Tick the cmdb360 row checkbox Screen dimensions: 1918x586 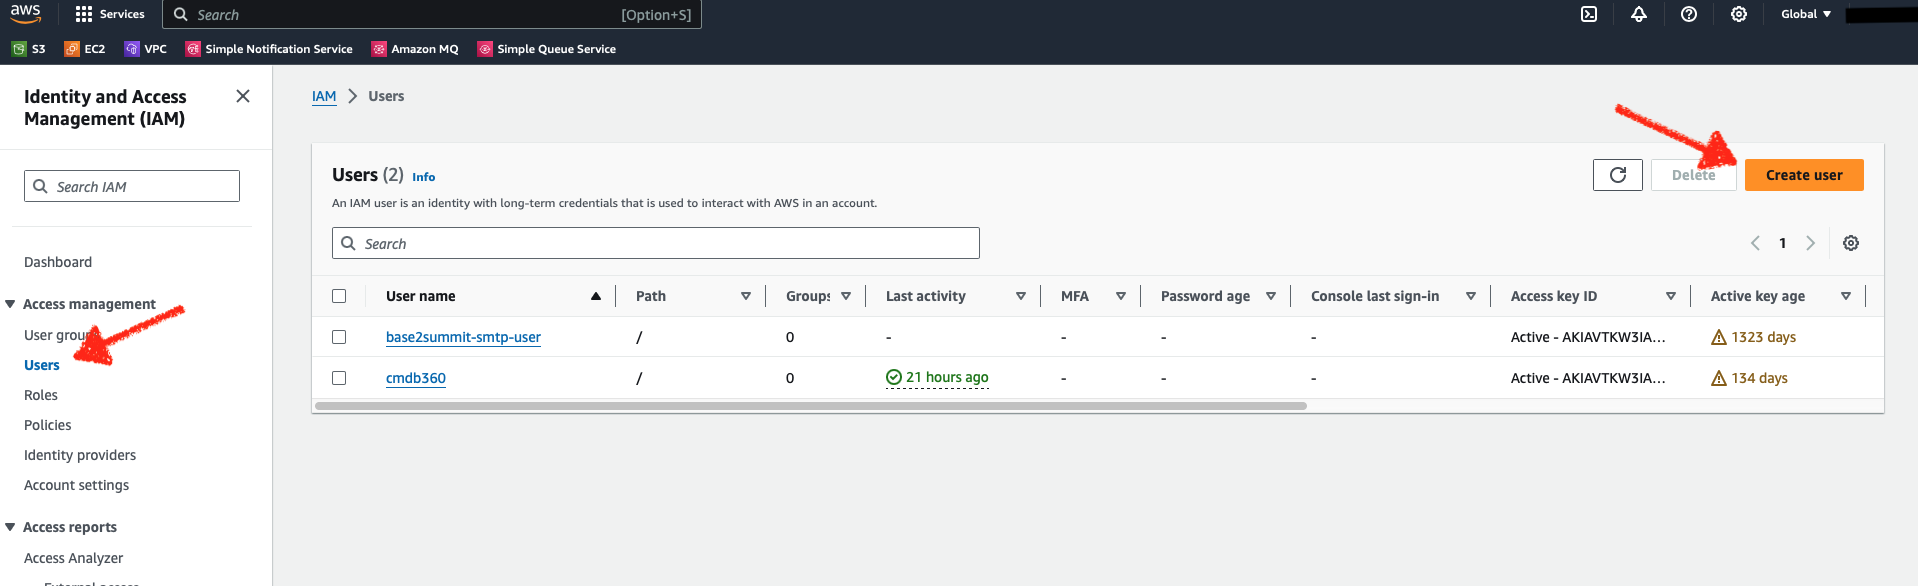(x=339, y=378)
